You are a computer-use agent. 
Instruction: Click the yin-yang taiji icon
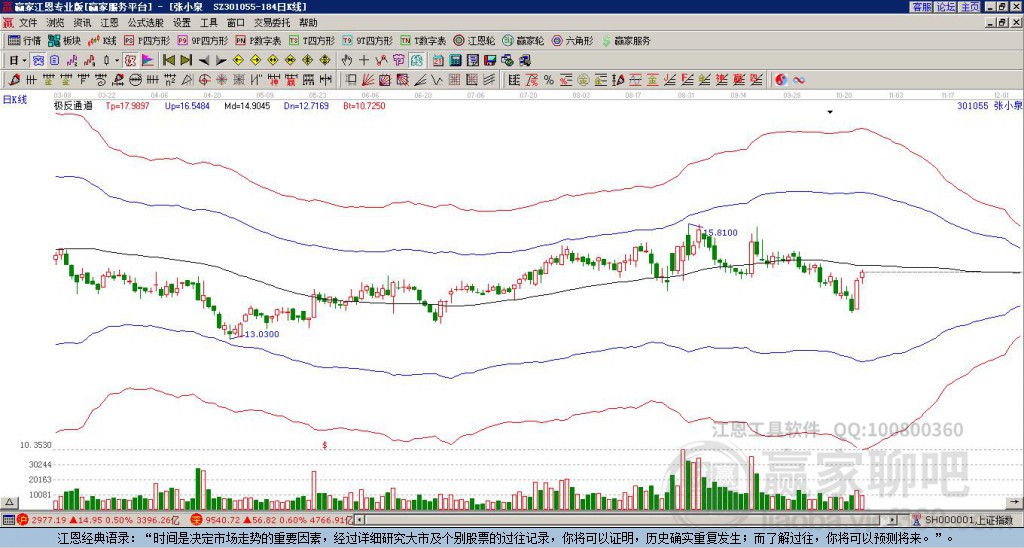(781, 80)
